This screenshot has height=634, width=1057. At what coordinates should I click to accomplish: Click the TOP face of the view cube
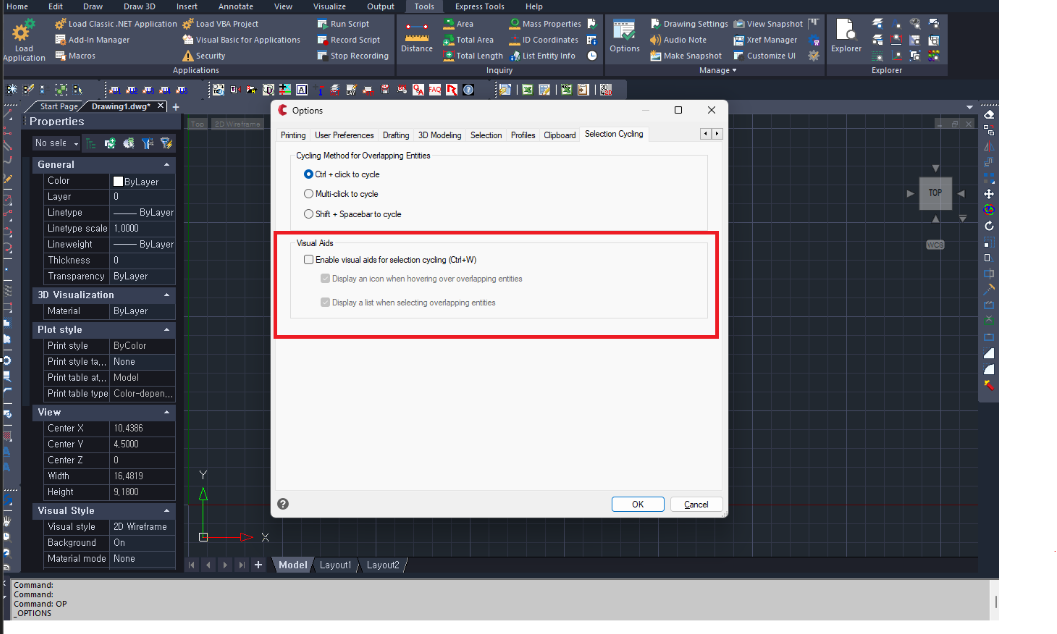point(935,193)
